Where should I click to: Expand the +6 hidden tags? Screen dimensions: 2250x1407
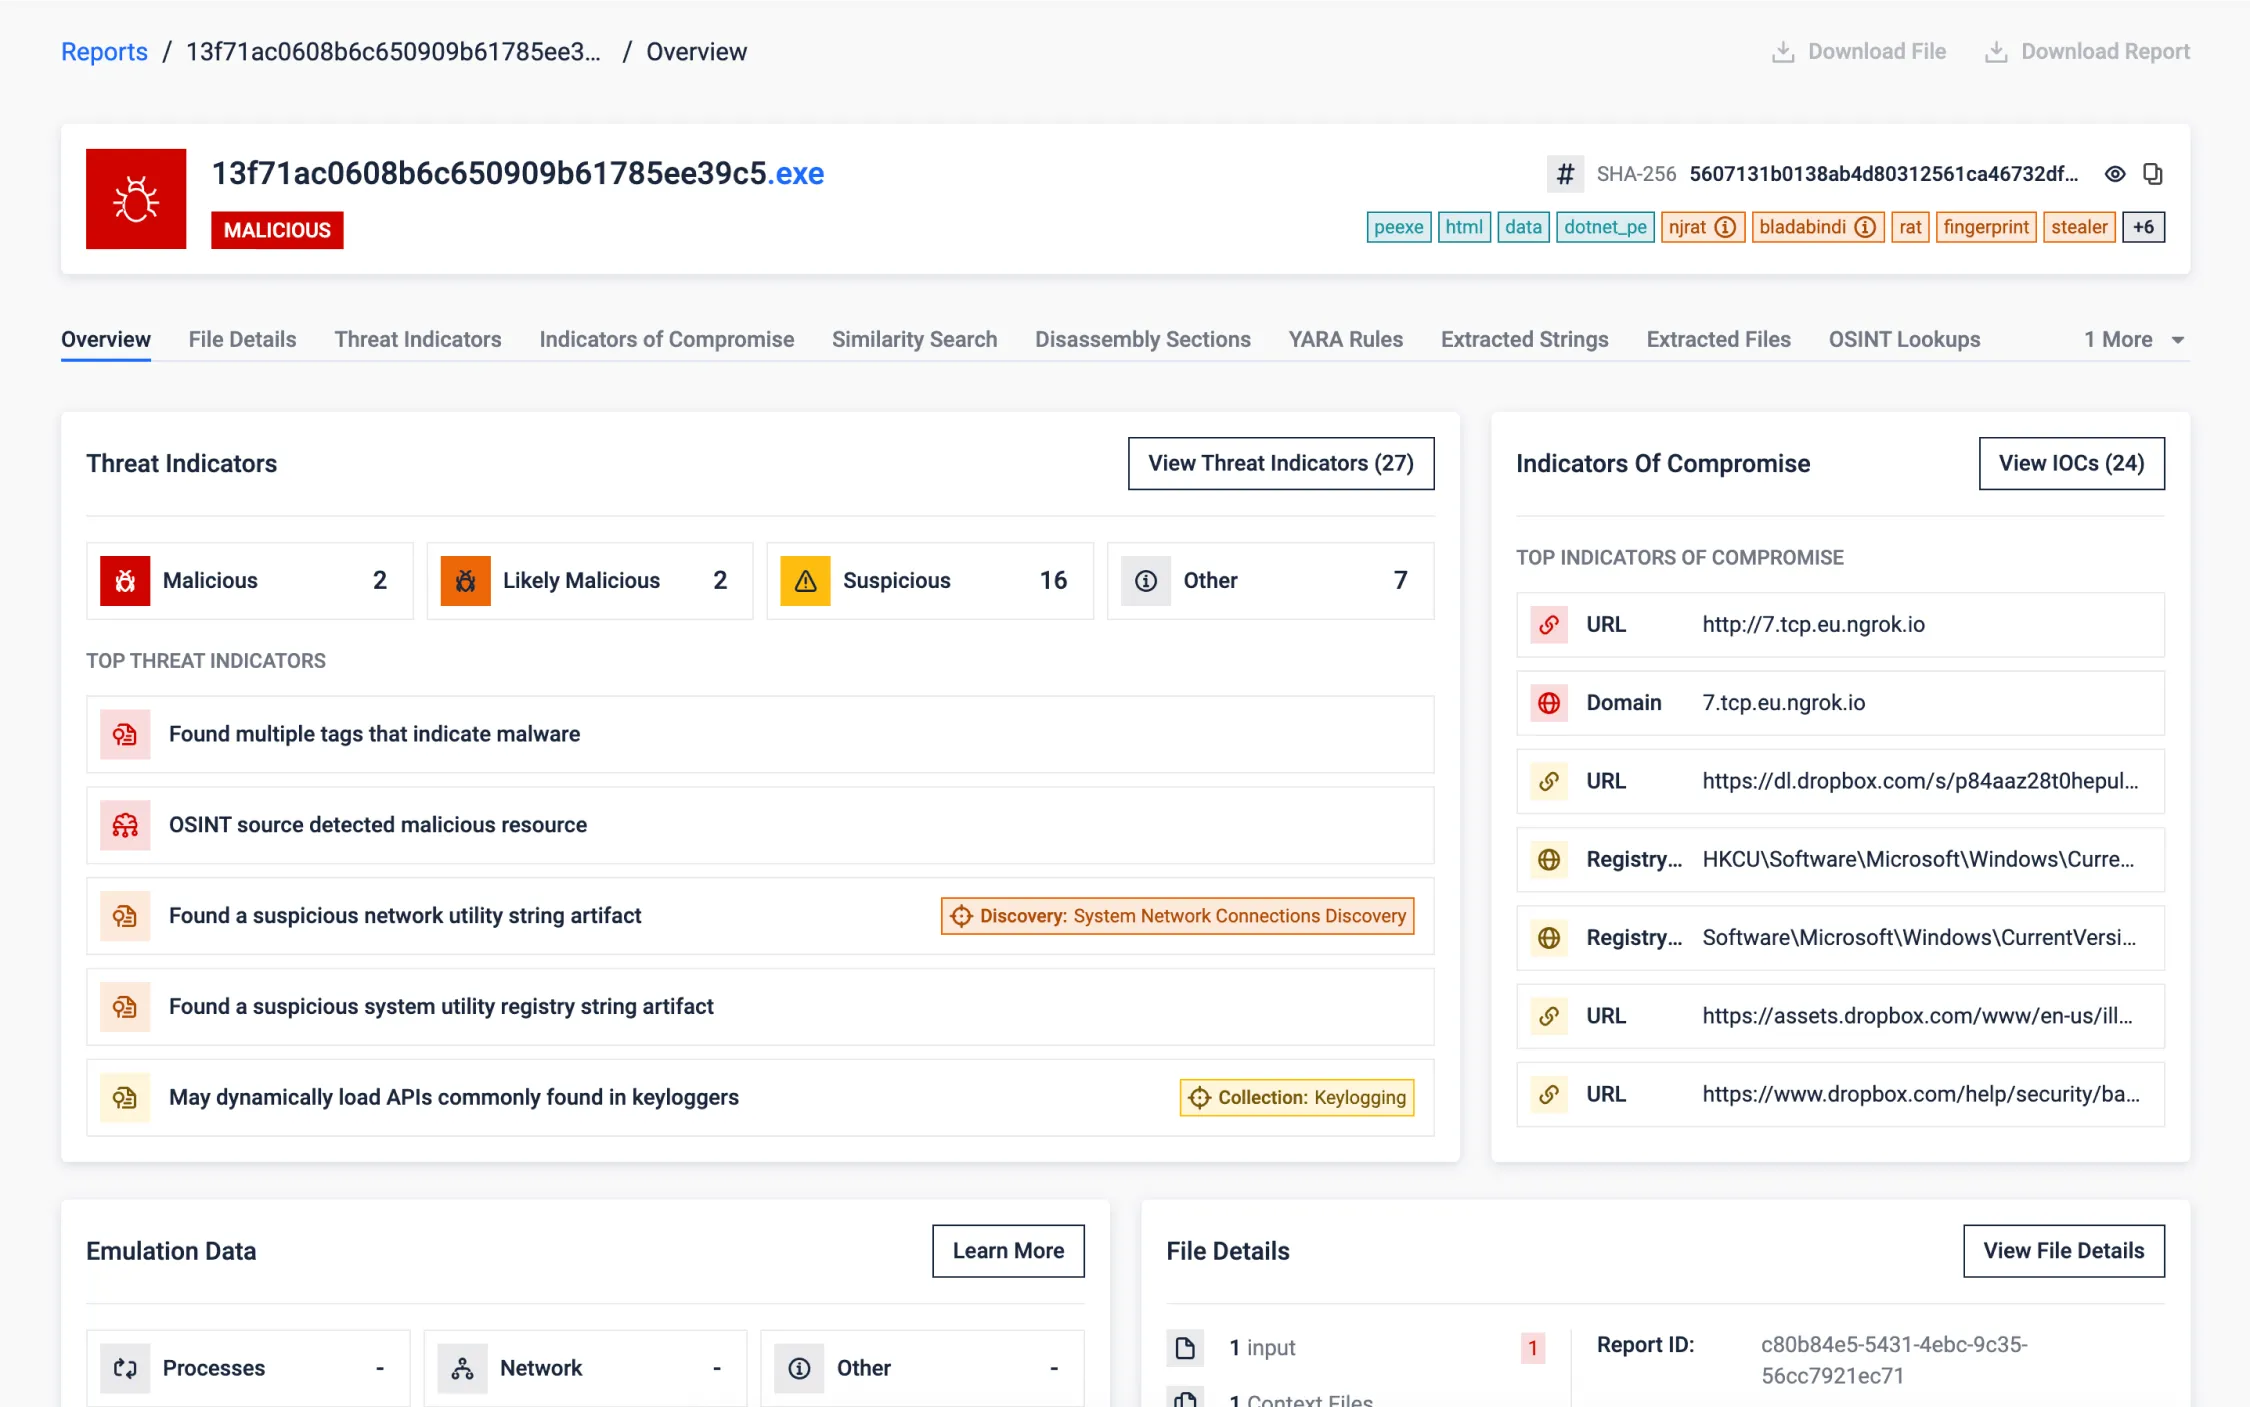pos(2143,227)
